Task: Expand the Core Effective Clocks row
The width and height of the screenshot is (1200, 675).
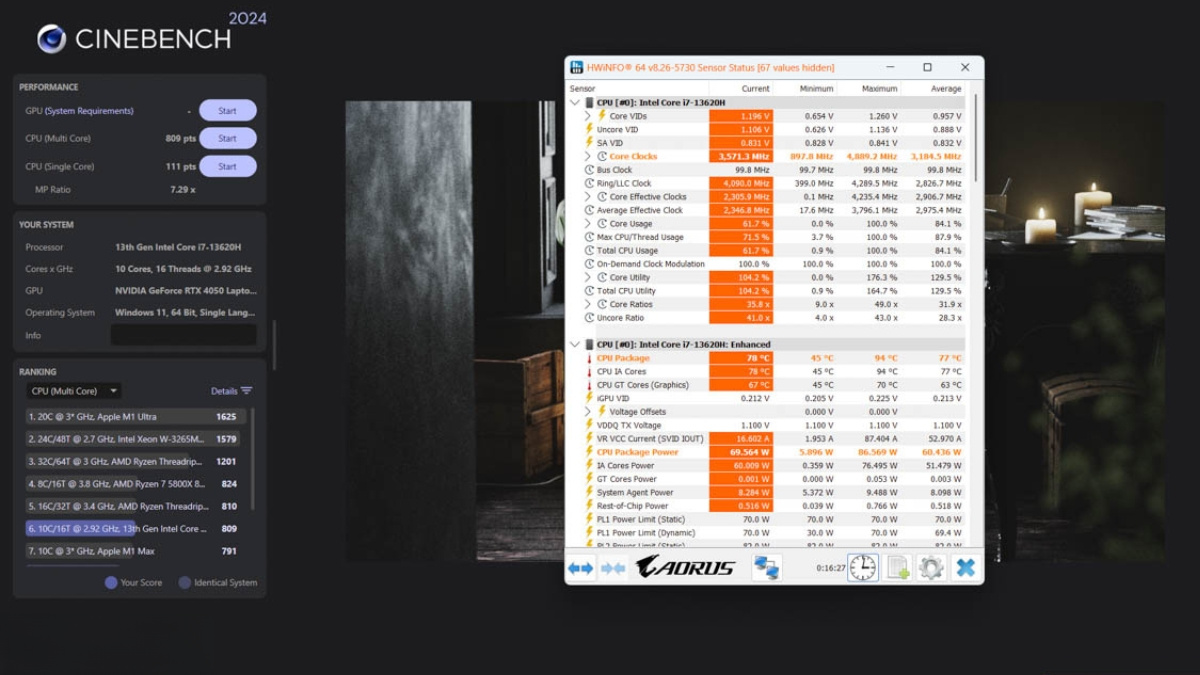Action: 588,197
